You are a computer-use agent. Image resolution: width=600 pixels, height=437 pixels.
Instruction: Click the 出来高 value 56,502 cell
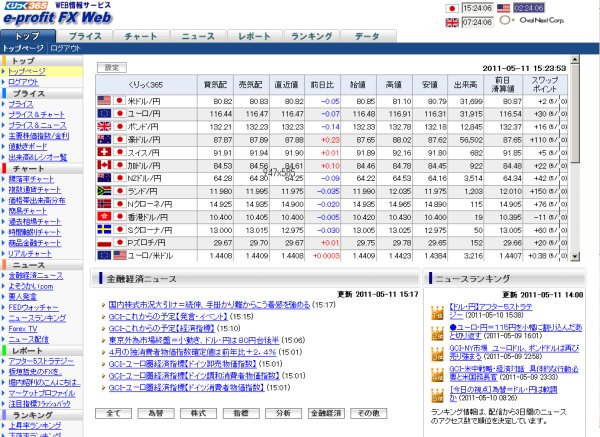click(466, 140)
